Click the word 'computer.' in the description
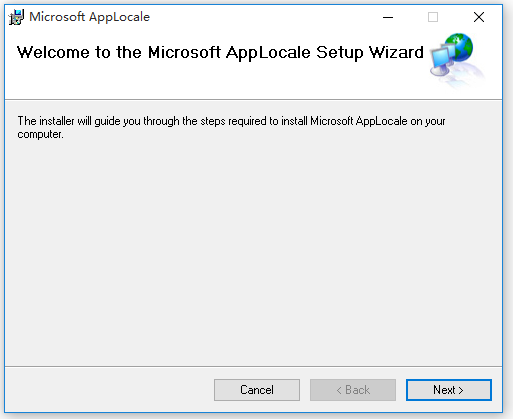This screenshot has width=513, height=419. [x=40, y=134]
